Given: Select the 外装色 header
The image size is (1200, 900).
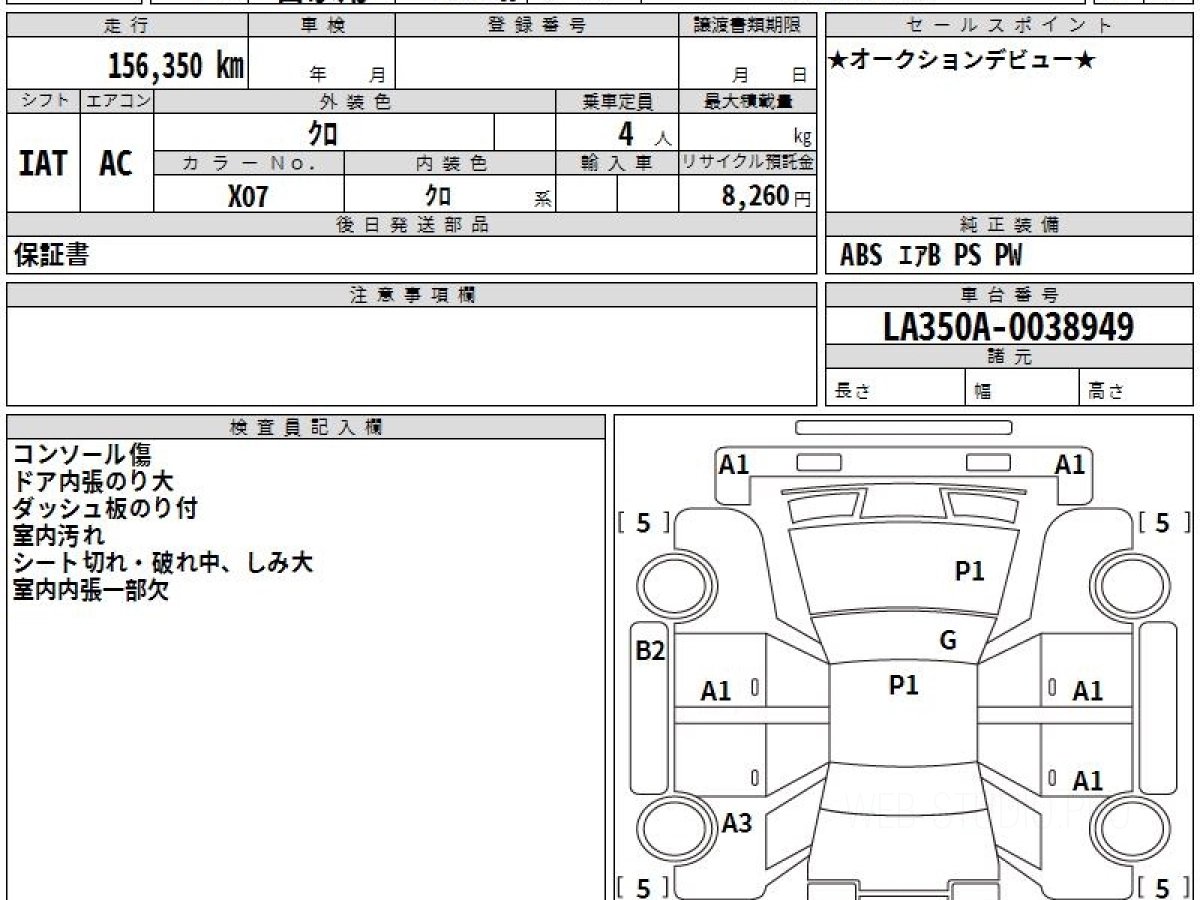Looking at the screenshot, I should pyautogui.click(x=355, y=101).
